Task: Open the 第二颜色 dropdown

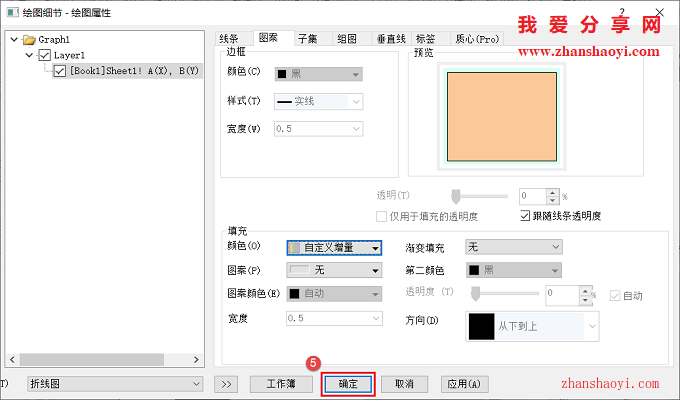Action: 514,270
